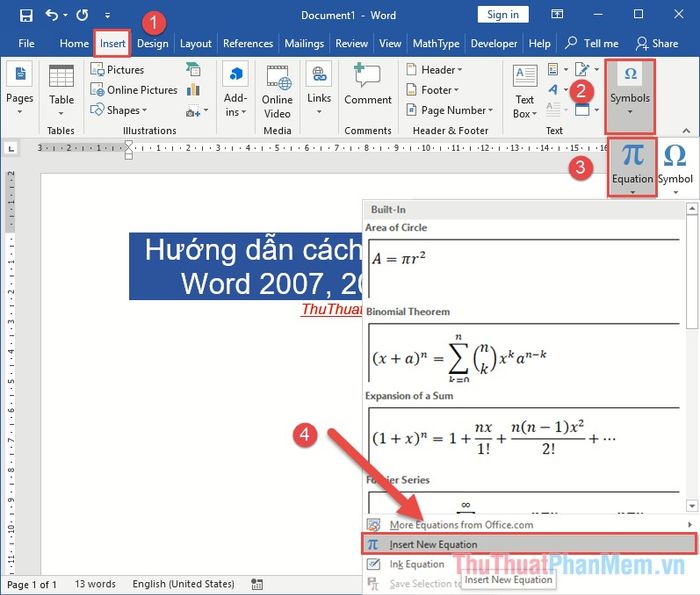This screenshot has width=700, height=595.
Task: Expand the Shapes dropdown
Action: click(123, 110)
